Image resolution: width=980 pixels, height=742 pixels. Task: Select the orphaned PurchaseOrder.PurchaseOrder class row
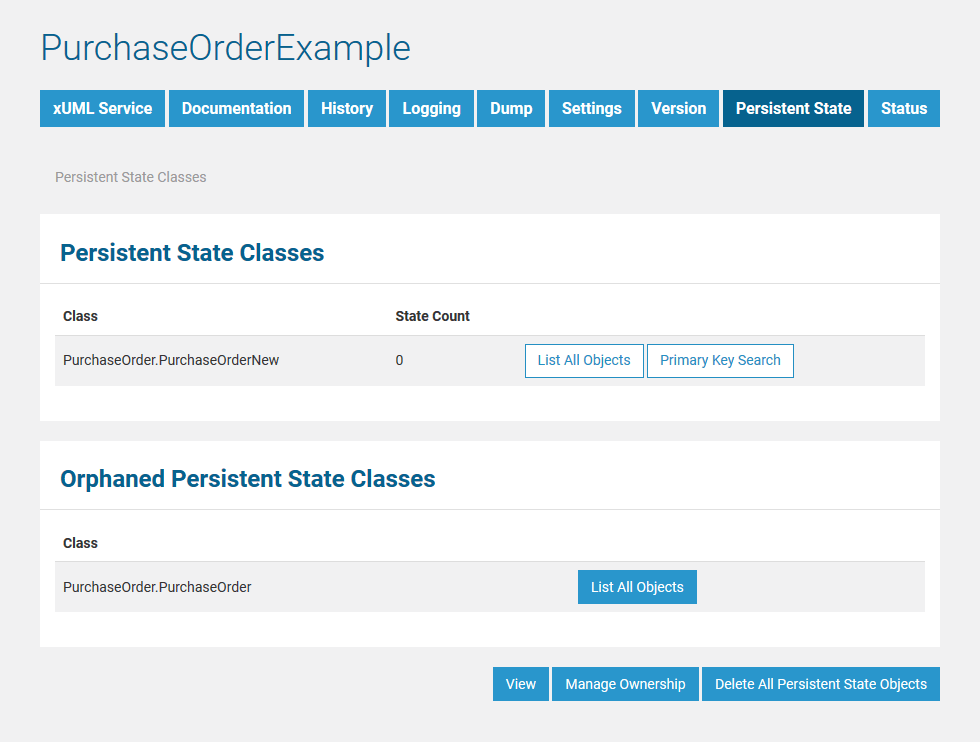pos(157,587)
